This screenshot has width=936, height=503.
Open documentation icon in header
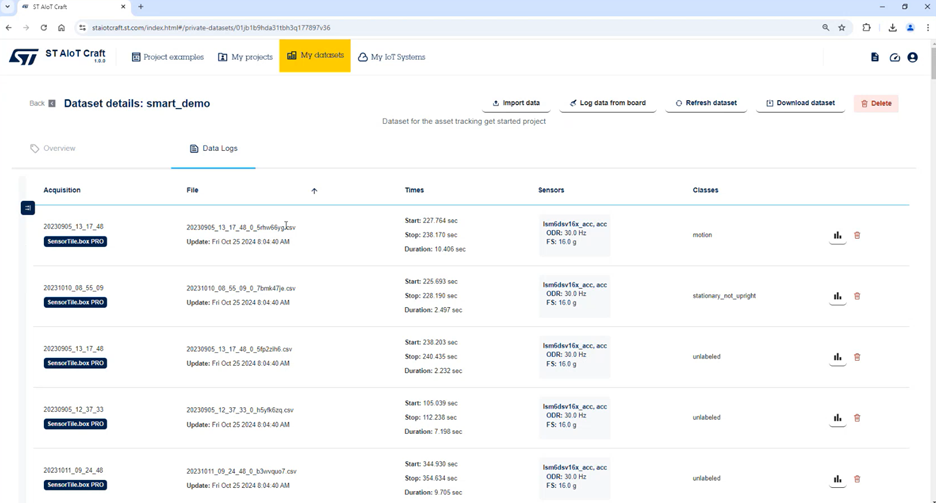pos(875,57)
